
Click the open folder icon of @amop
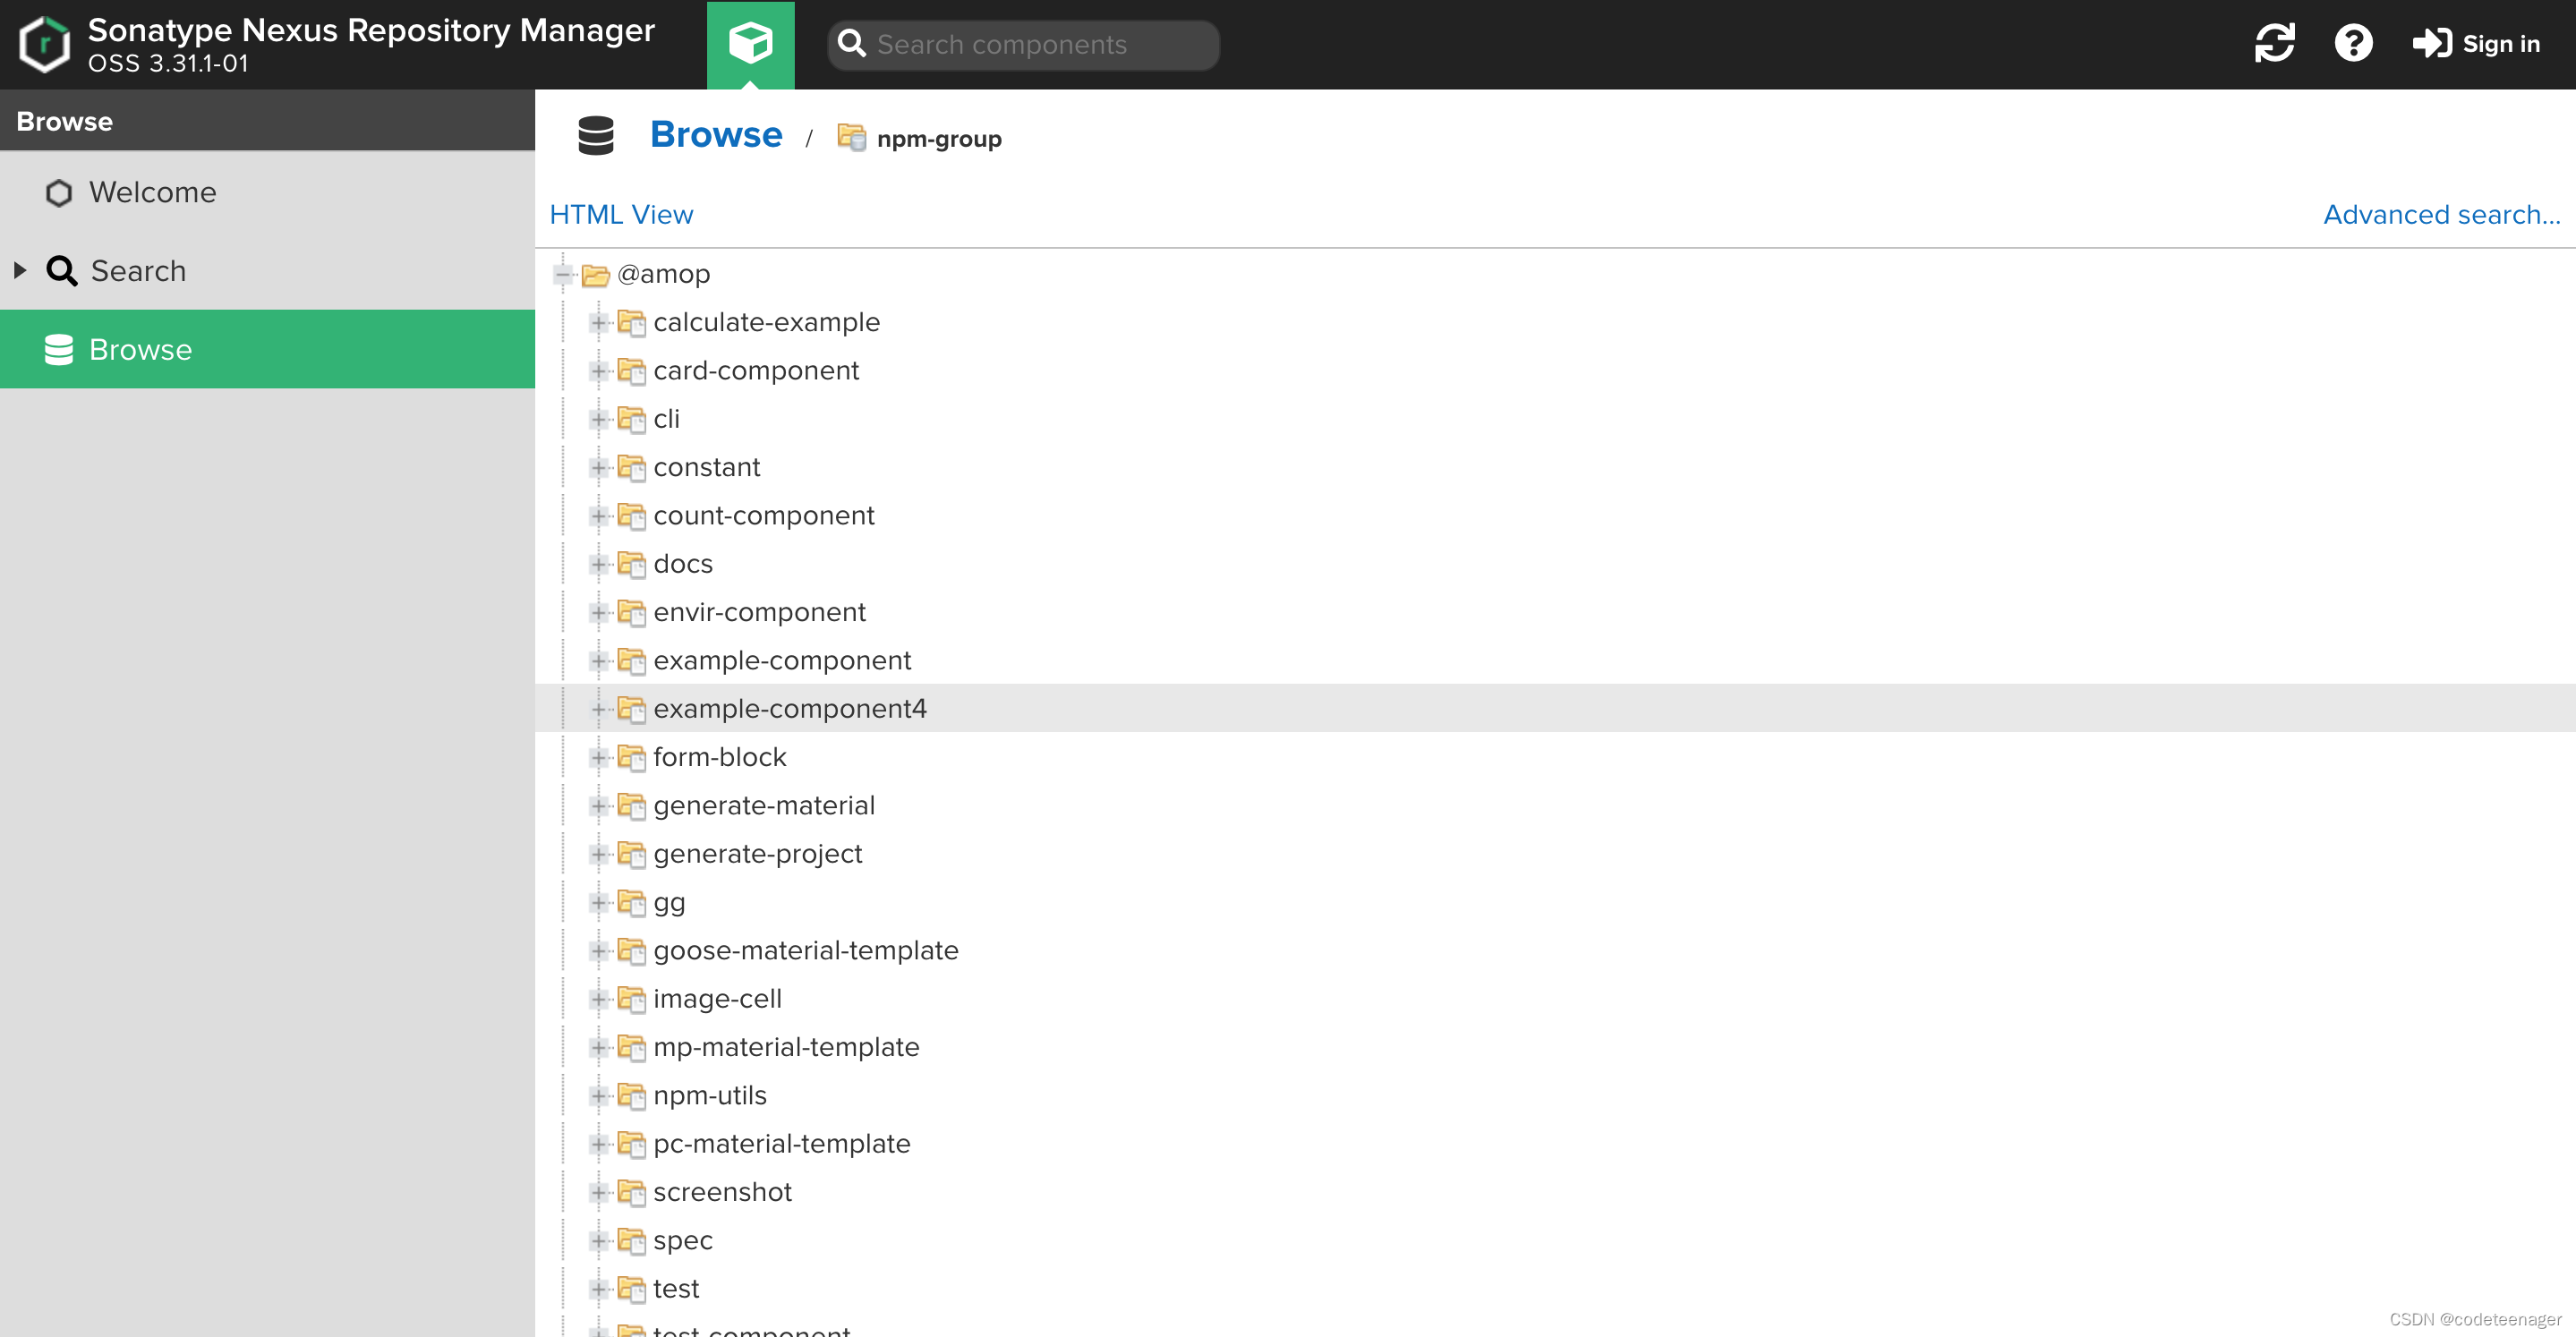coord(595,274)
